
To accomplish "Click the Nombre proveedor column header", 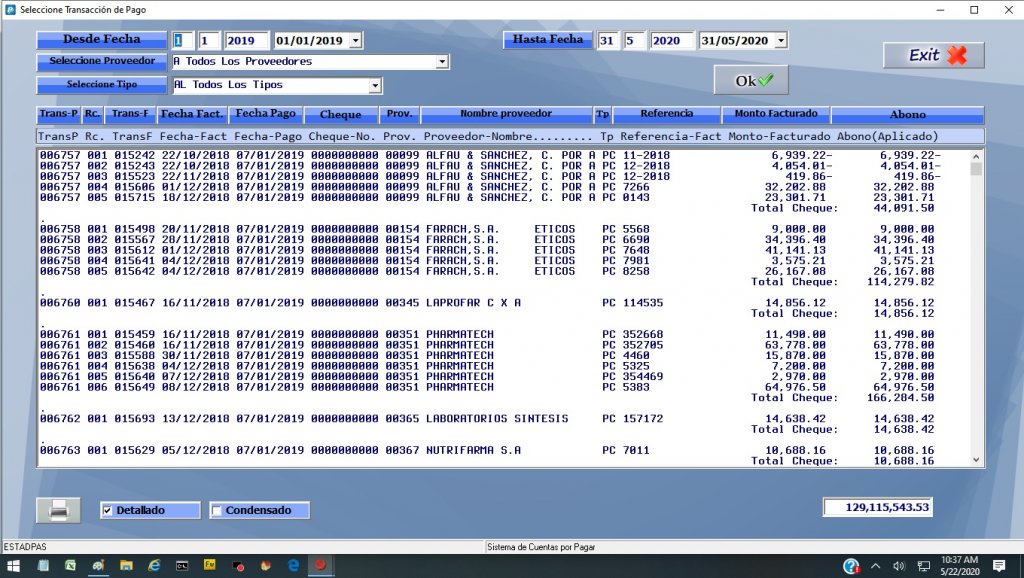I will 505,115.
